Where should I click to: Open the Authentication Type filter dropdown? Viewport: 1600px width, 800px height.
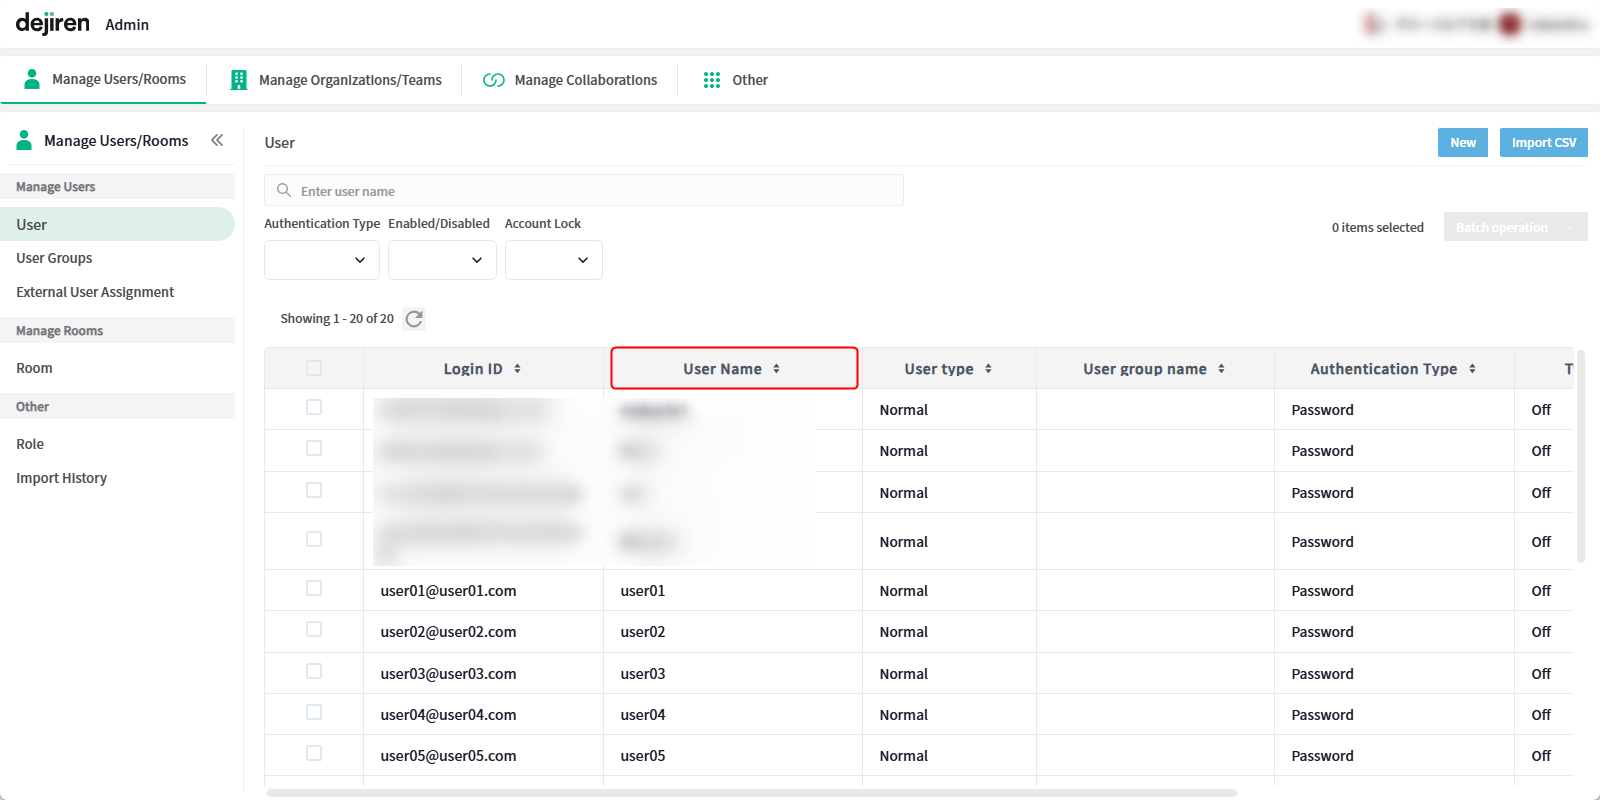(x=321, y=260)
